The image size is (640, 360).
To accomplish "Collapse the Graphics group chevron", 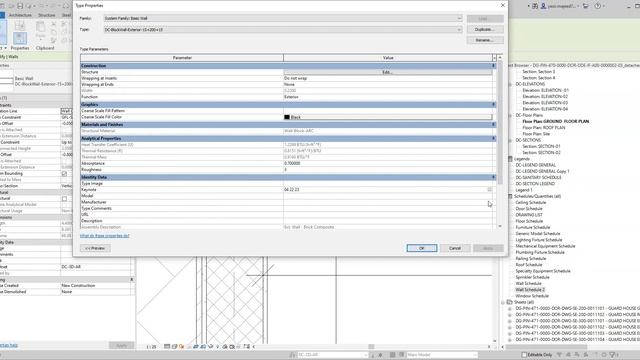I will pyautogui.click(x=493, y=104).
